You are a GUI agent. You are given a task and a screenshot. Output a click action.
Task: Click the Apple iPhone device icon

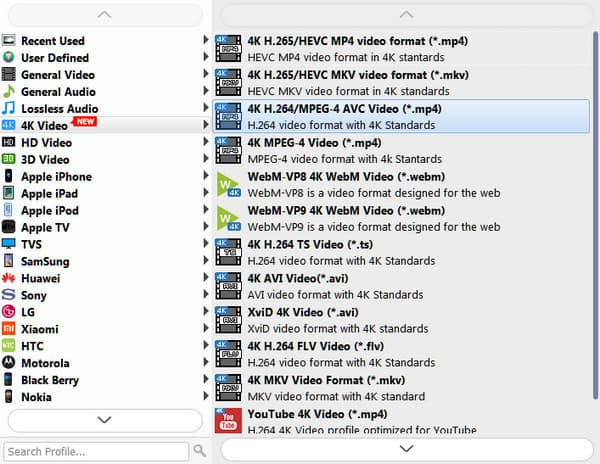(x=8, y=176)
